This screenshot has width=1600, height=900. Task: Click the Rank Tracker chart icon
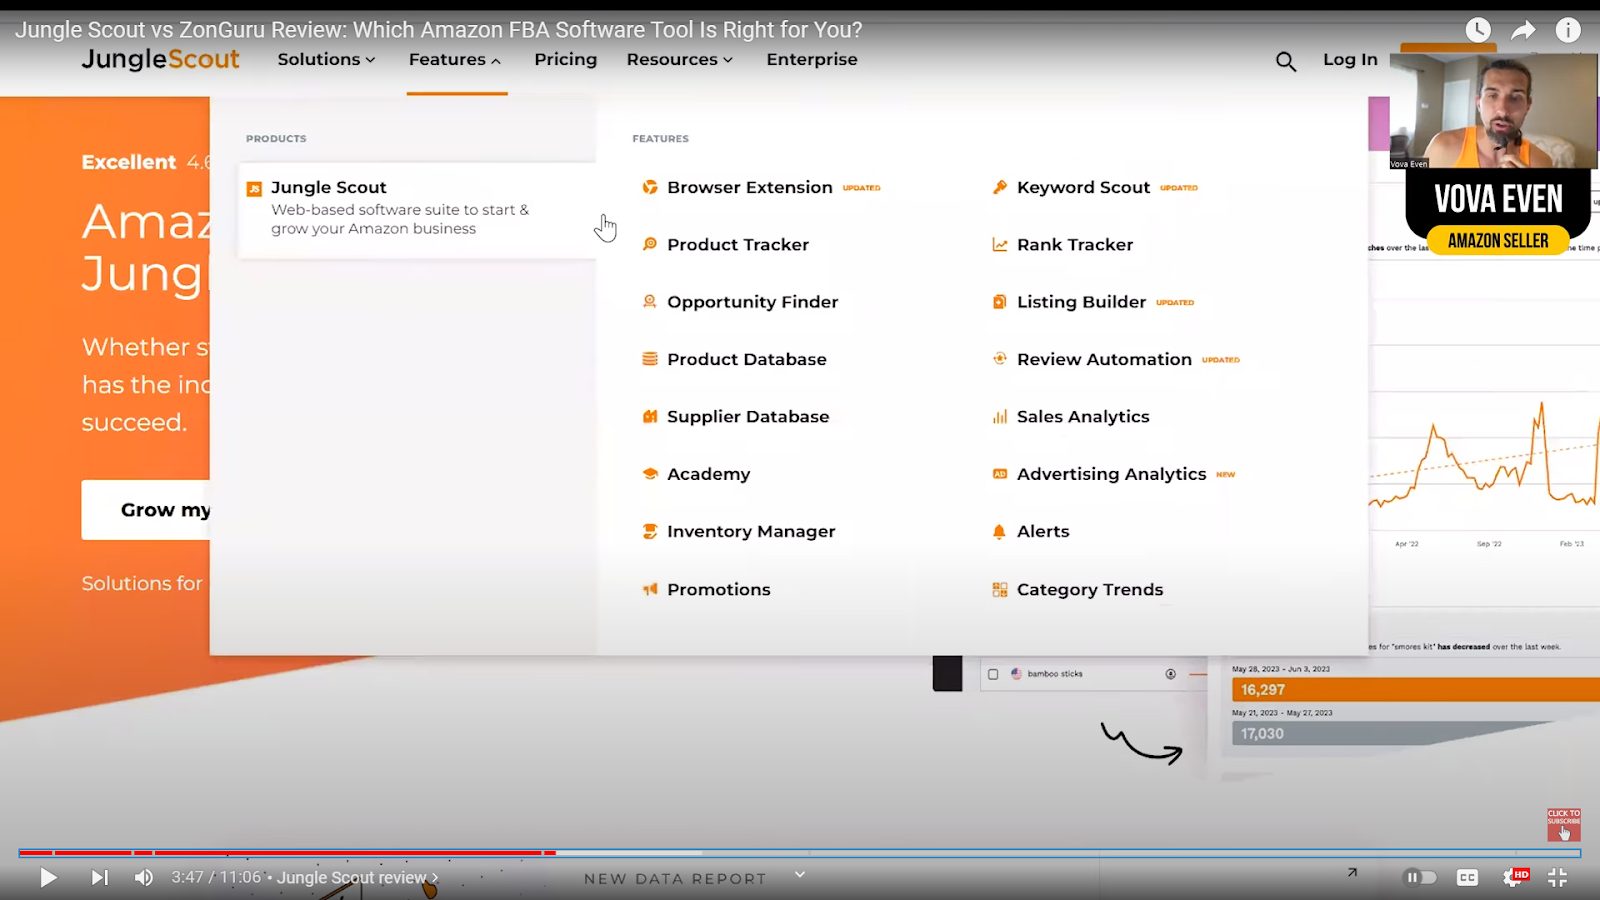[x=999, y=244]
